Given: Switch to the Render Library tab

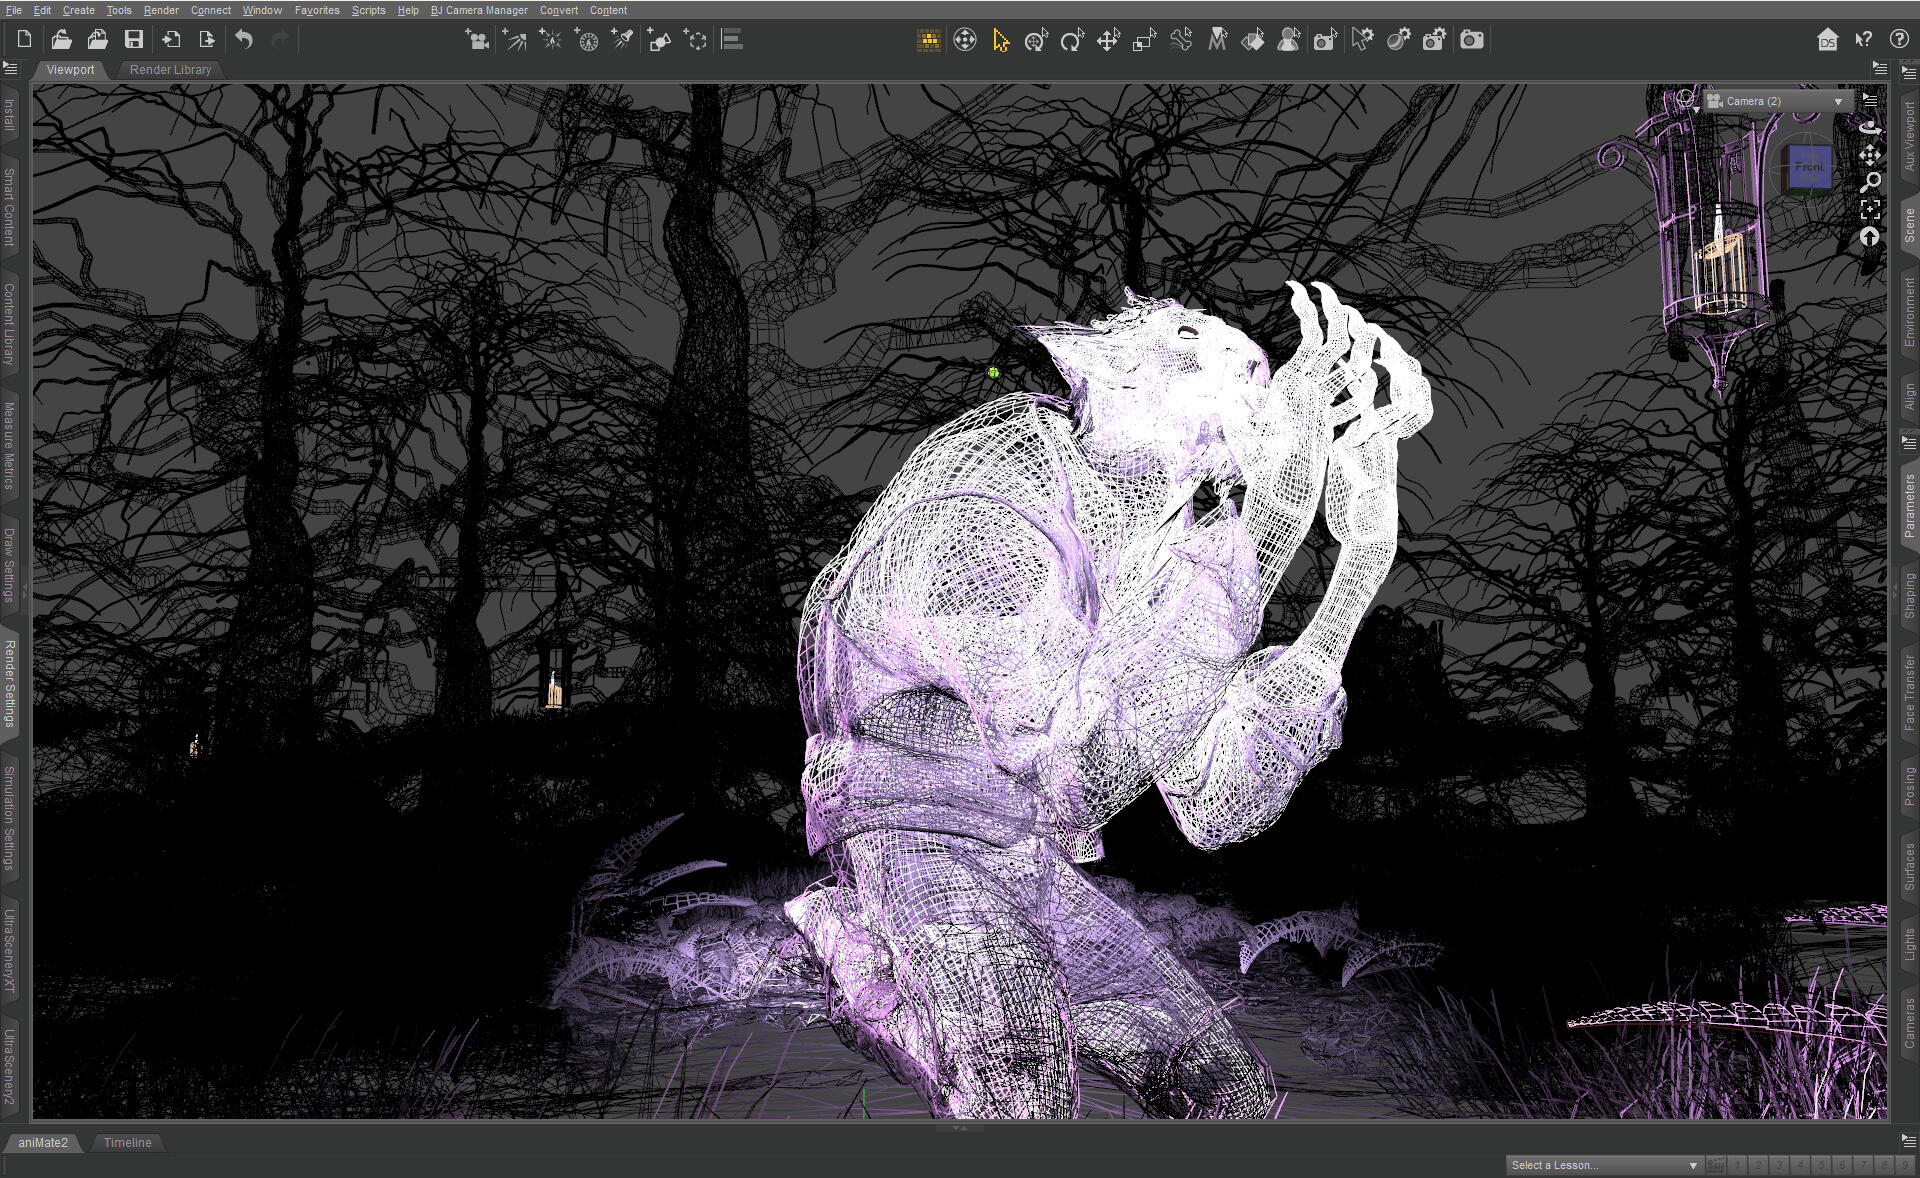Looking at the screenshot, I should [x=170, y=70].
